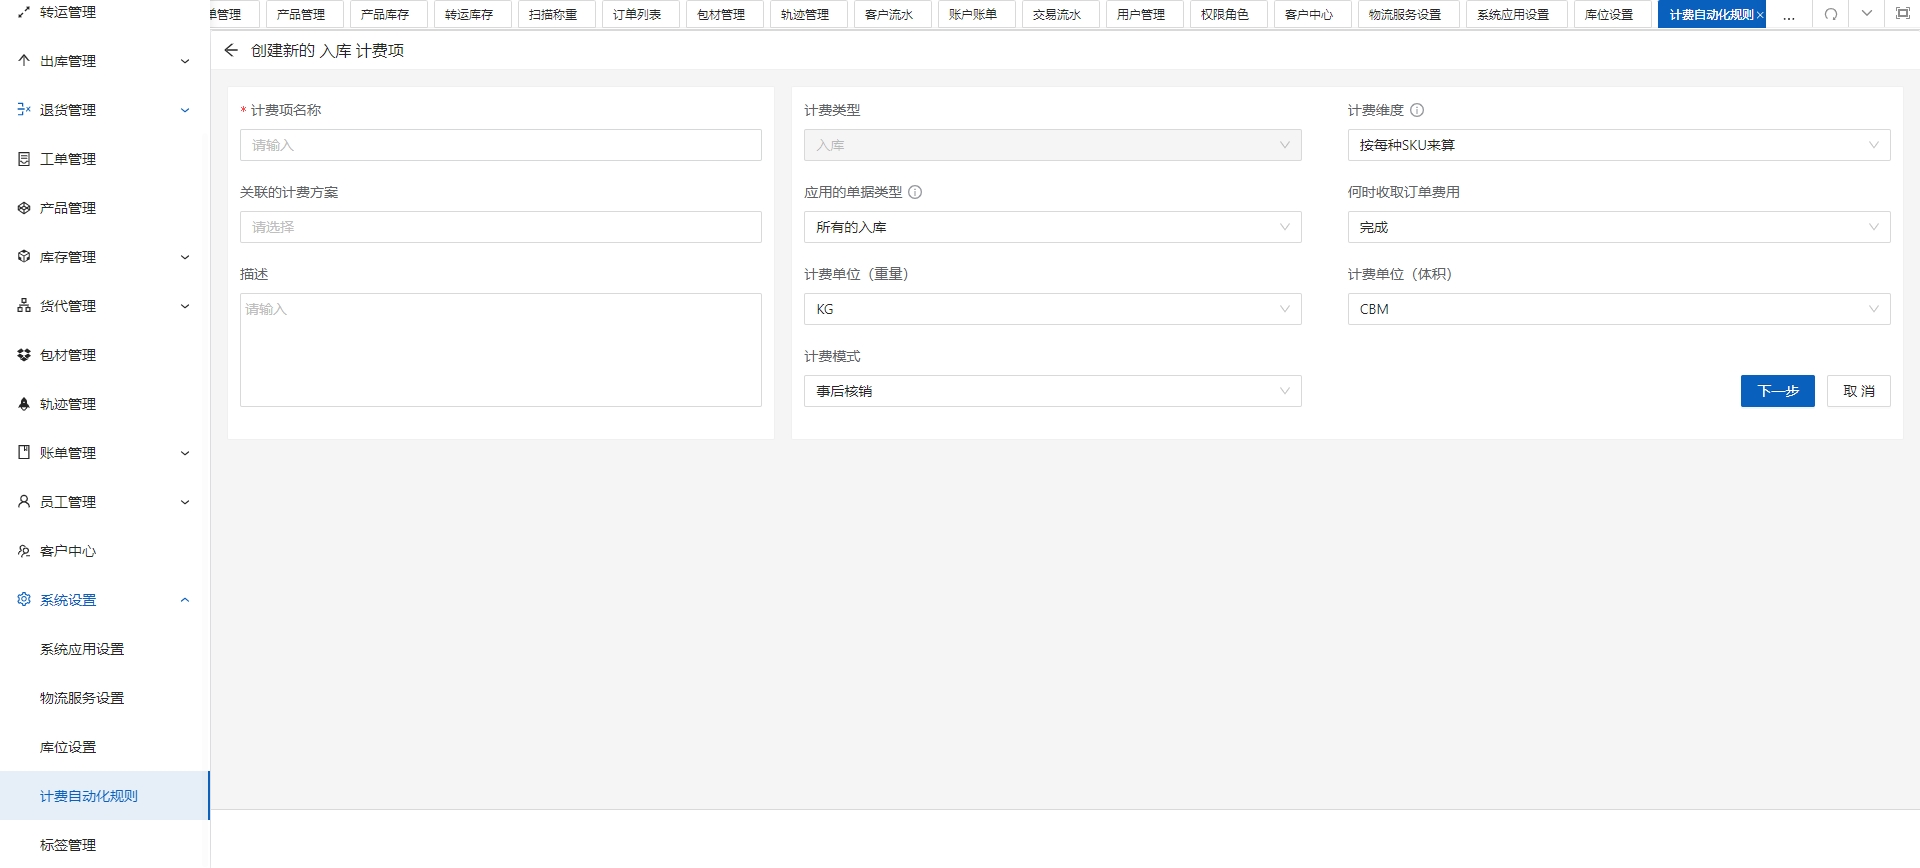Click the disabled 计费类型 dropdown showing 入库
The width and height of the screenshot is (1920, 868).
pyautogui.click(x=1052, y=145)
